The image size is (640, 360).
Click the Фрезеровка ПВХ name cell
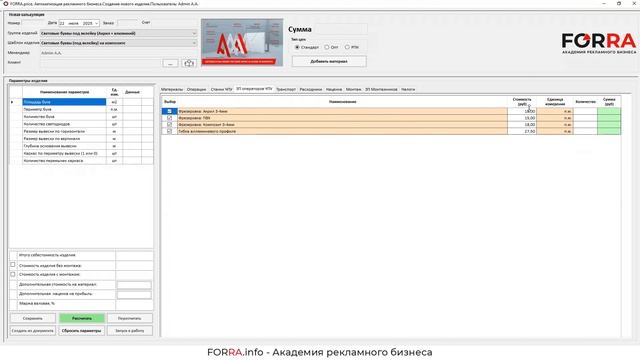coord(342,118)
